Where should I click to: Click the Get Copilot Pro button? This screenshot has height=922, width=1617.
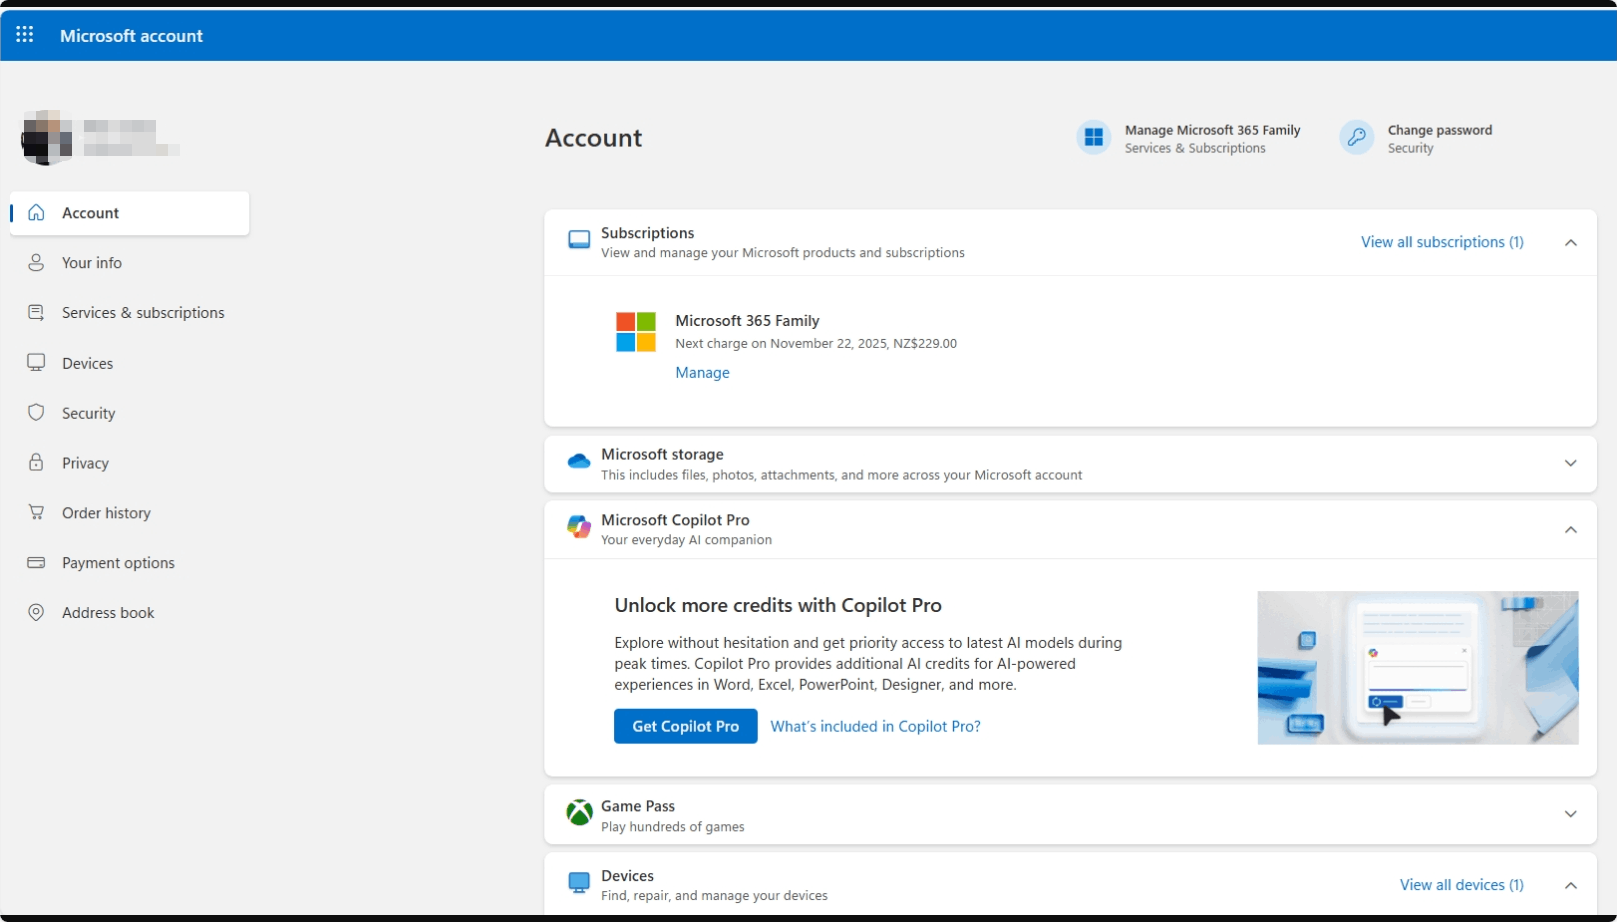(685, 726)
